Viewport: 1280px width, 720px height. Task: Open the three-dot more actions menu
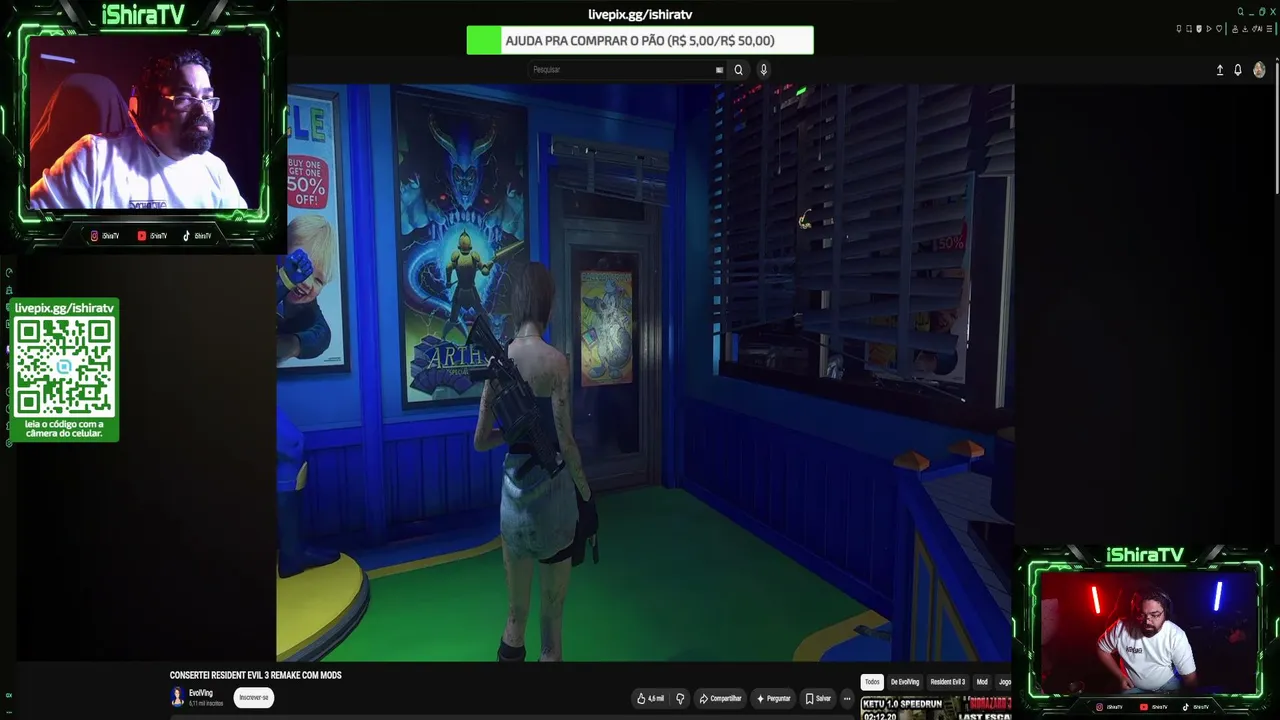point(847,698)
